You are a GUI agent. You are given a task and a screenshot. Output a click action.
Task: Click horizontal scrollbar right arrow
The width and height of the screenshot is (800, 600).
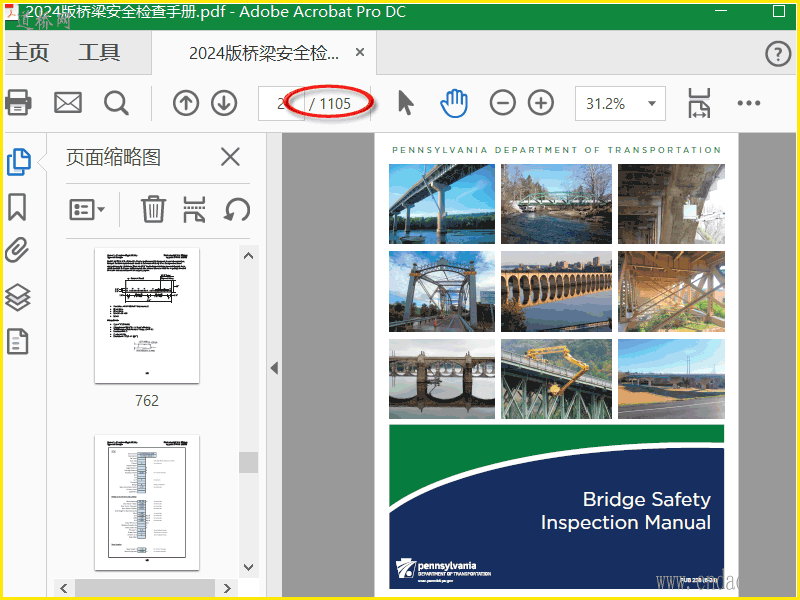227,588
